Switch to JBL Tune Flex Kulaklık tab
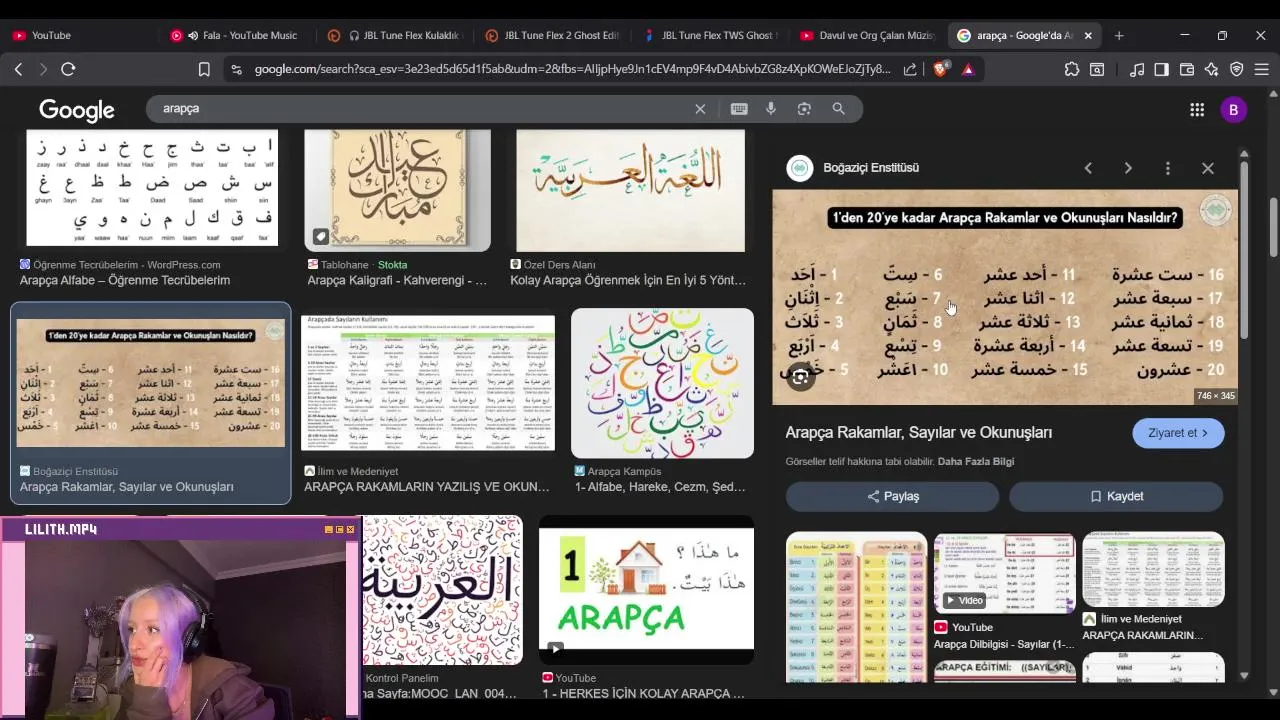 [396, 35]
